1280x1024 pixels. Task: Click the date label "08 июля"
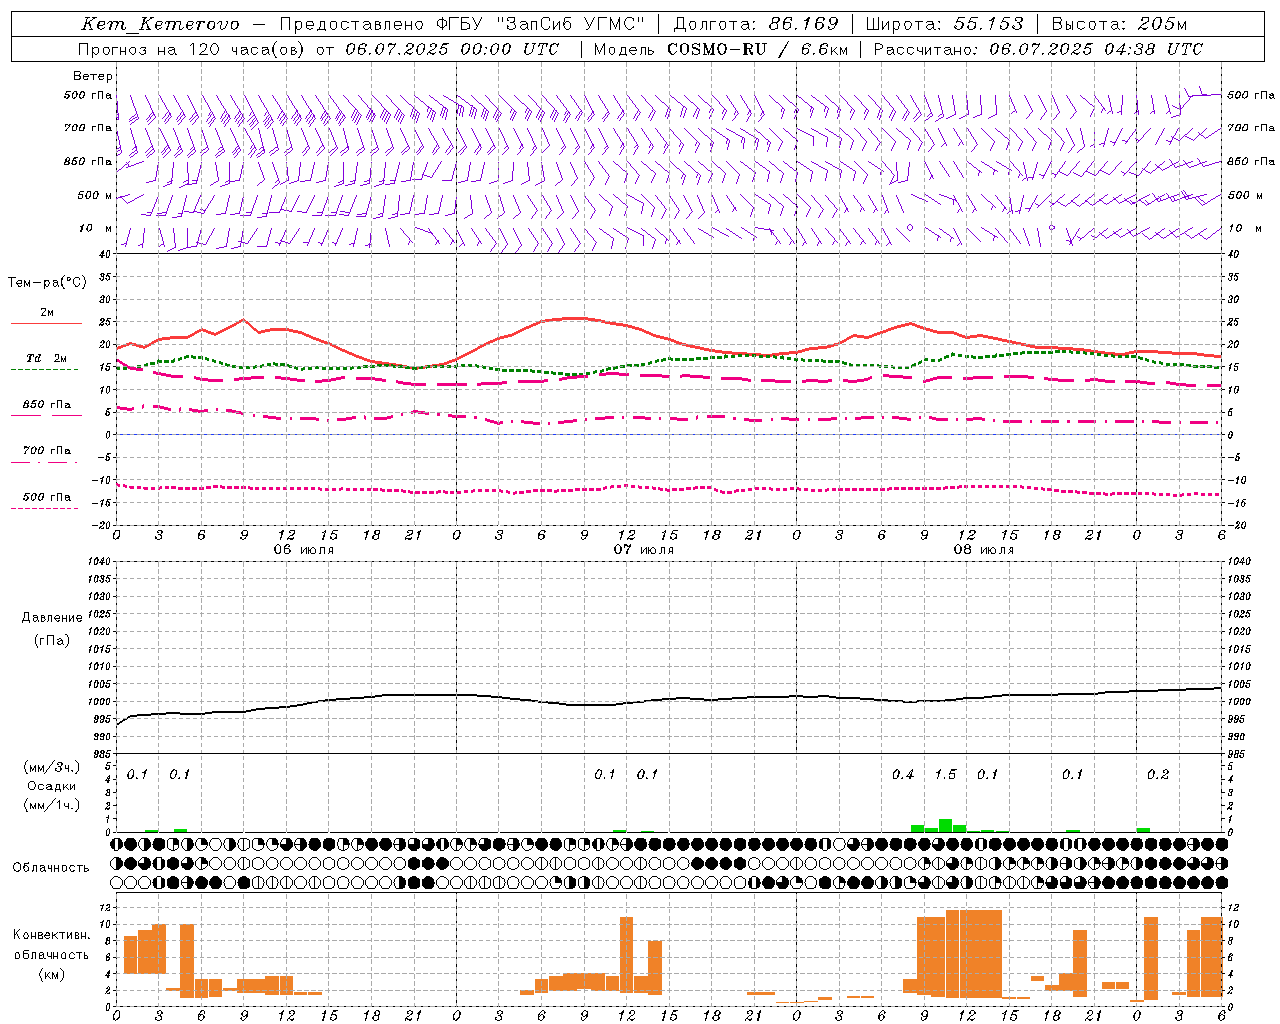(x=984, y=550)
